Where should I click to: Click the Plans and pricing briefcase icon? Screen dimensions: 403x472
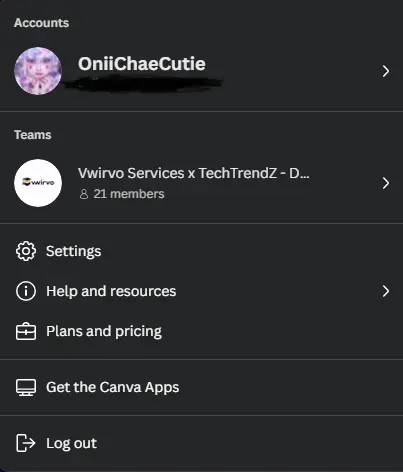[26, 331]
